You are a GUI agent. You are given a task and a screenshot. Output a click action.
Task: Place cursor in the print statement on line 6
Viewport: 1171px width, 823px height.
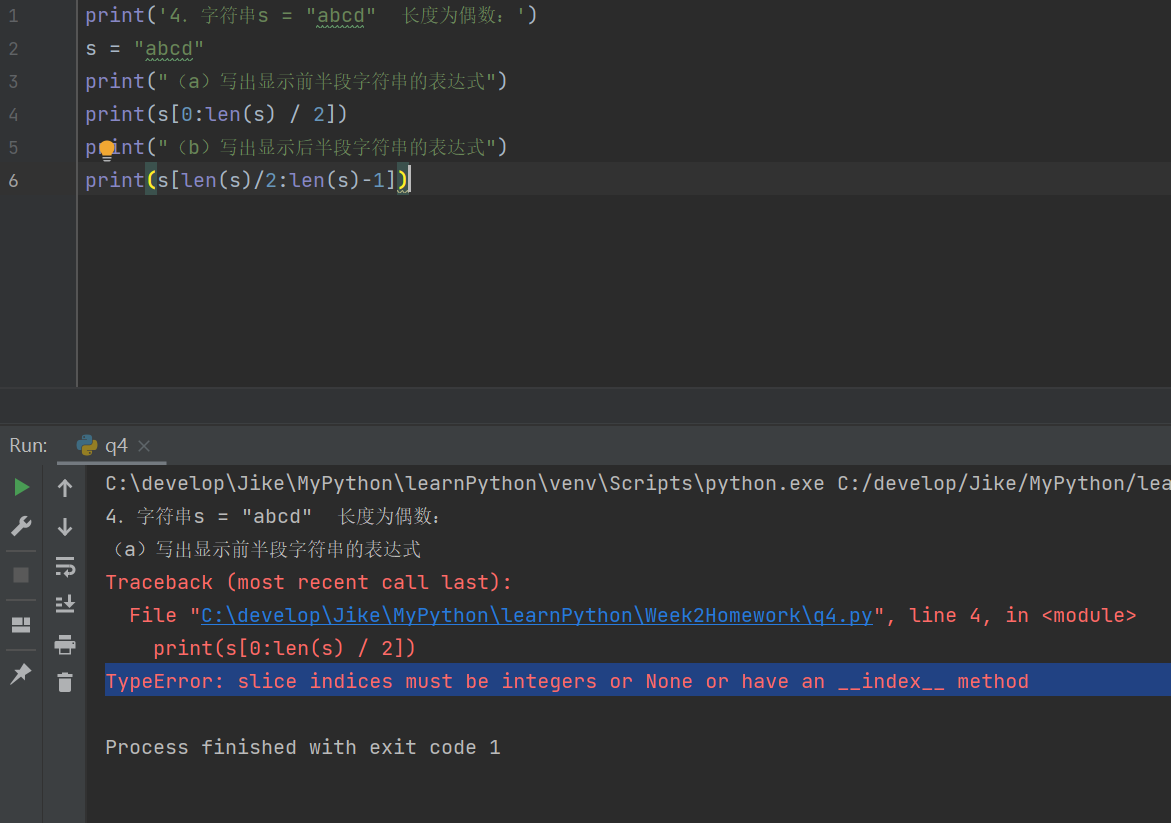click(240, 180)
